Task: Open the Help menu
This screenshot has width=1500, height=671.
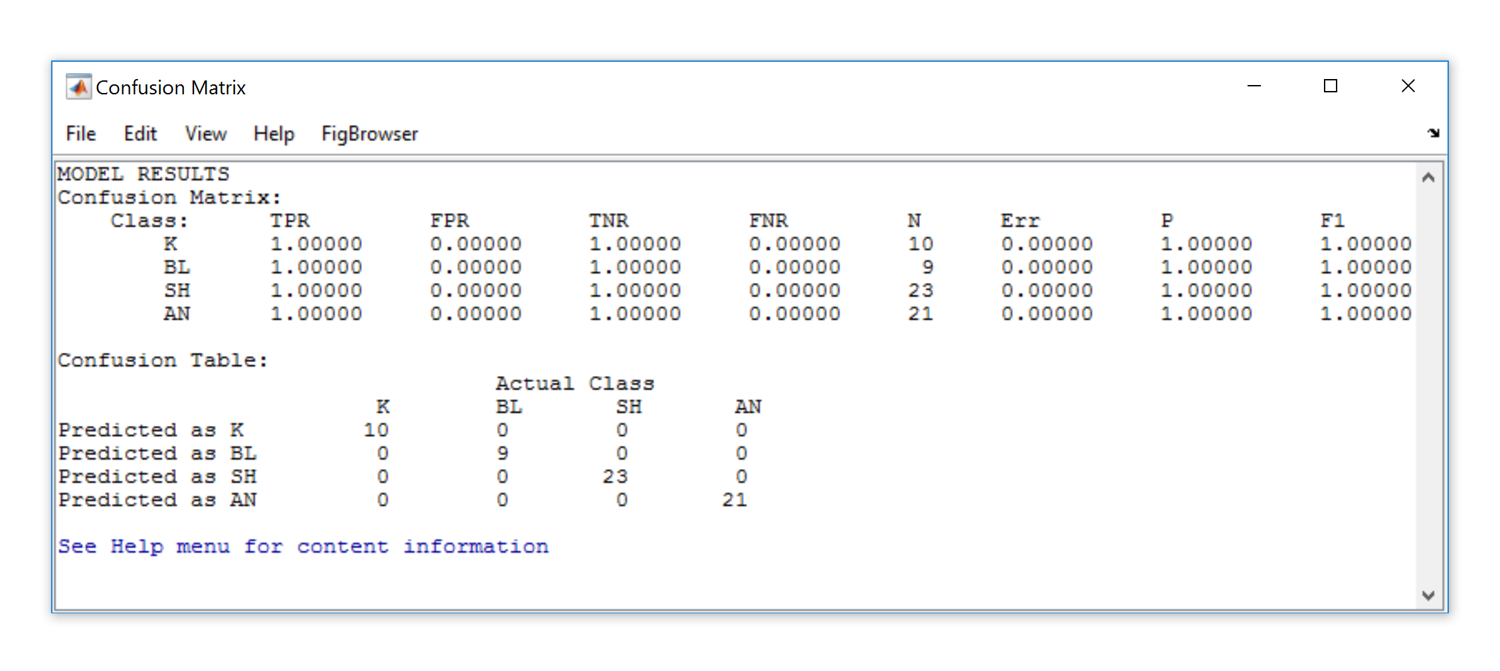Action: point(273,134)
